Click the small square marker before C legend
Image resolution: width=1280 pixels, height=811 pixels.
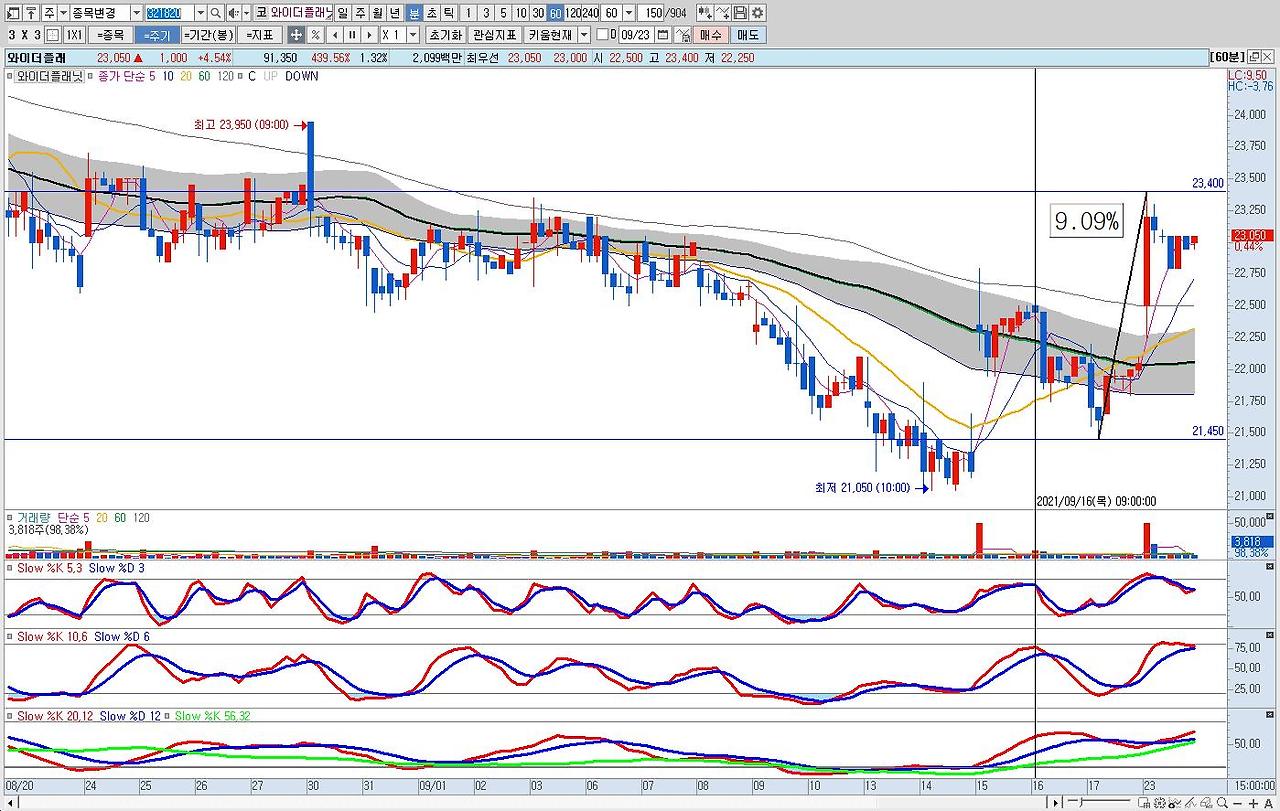pos(242,76)
